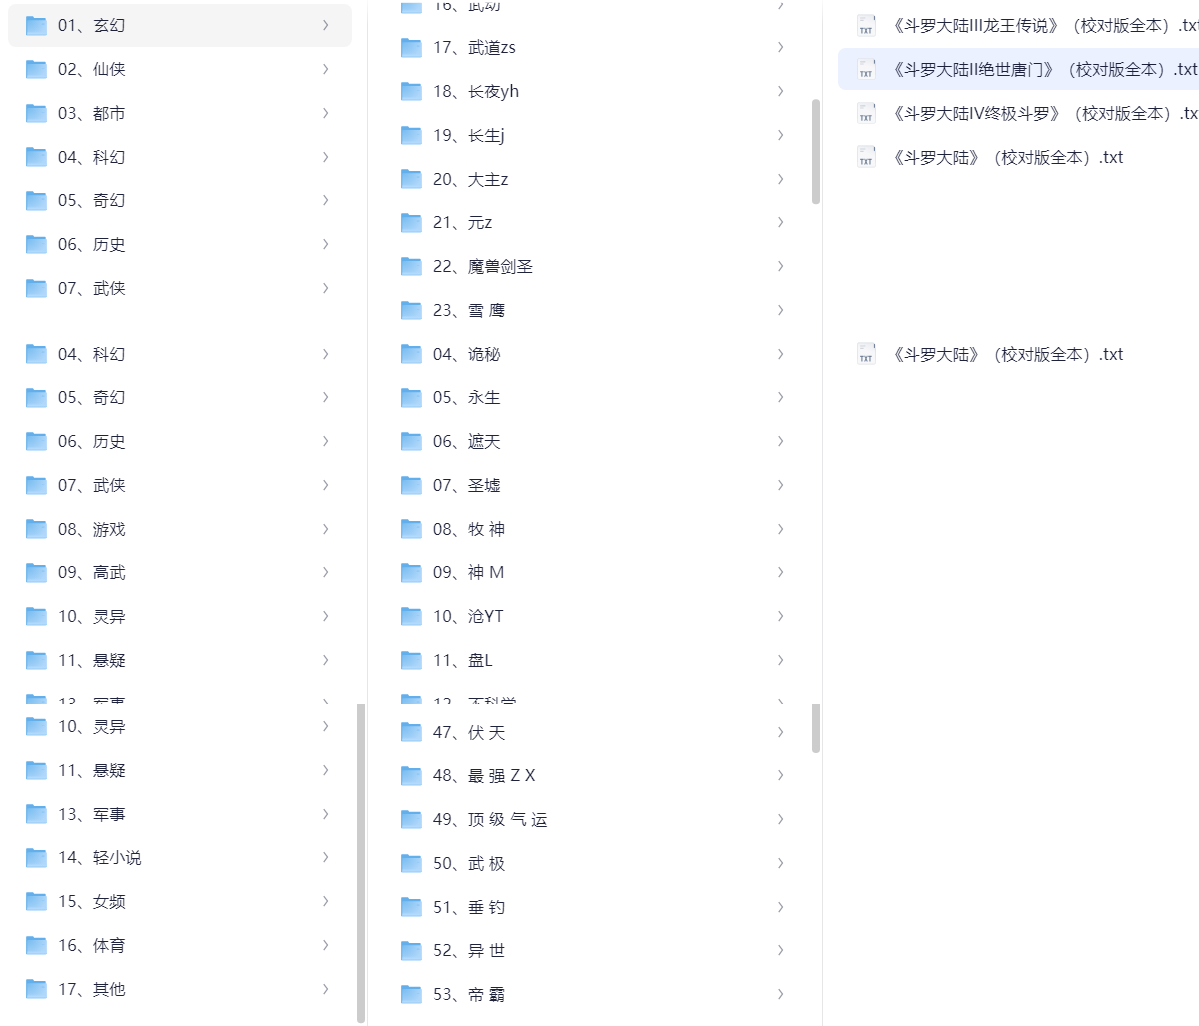Select the 52、异世 folder name
The width and height of the screenshot is (1199, 1026).
(x=469, y=950)
